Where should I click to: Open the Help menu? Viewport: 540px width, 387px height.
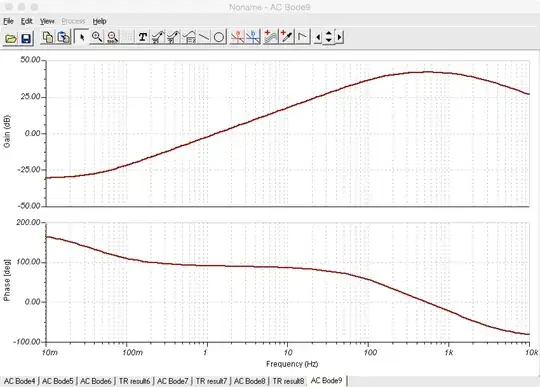pyautogui.click(x=100, y=21)
